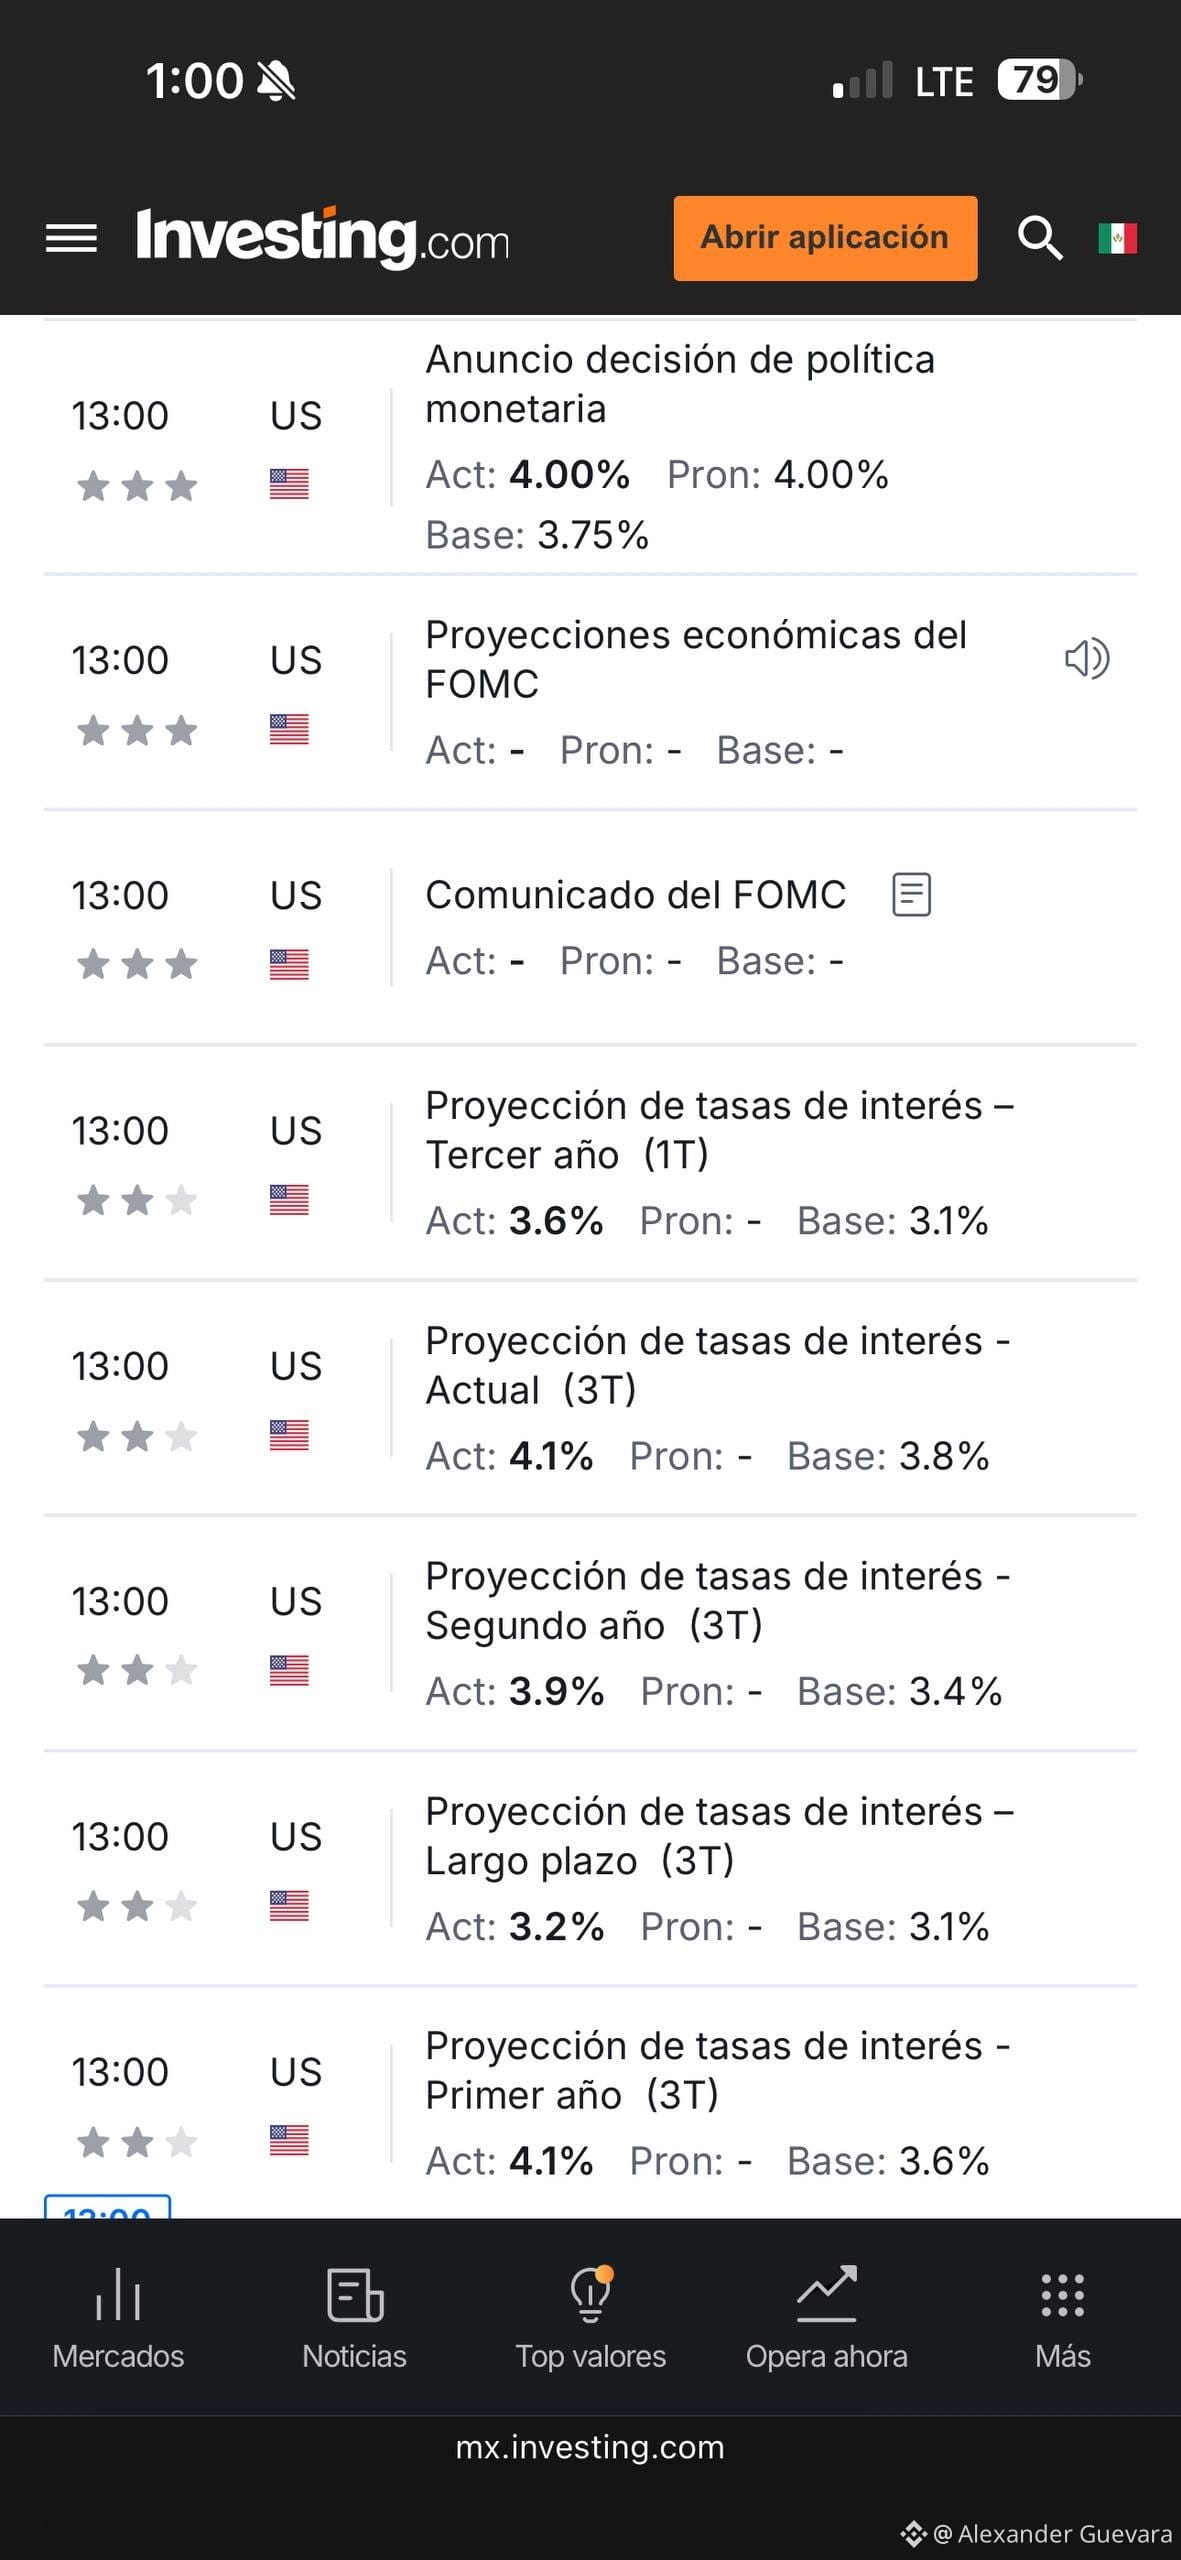Viewport: 1181px width, 2560px height.
Task: Open Anuncio decisión de política monetaria event
Action: click(590, 447)
